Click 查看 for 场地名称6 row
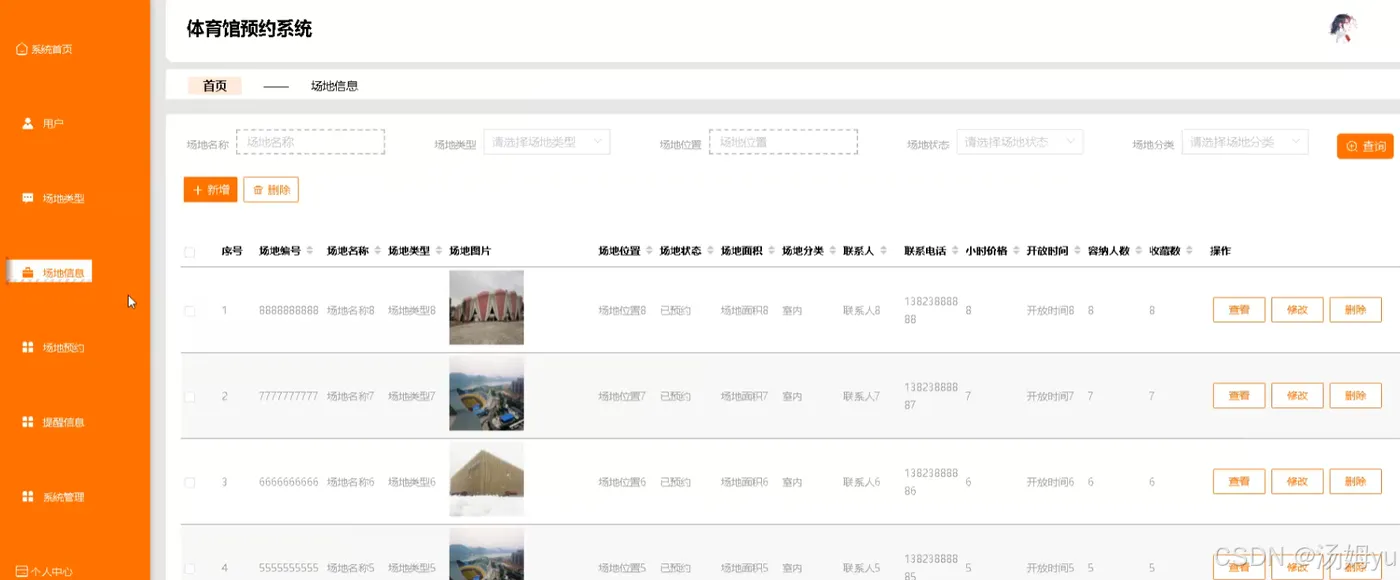This screenshot has width=1400, height=580. click(x=1239, y=482)
